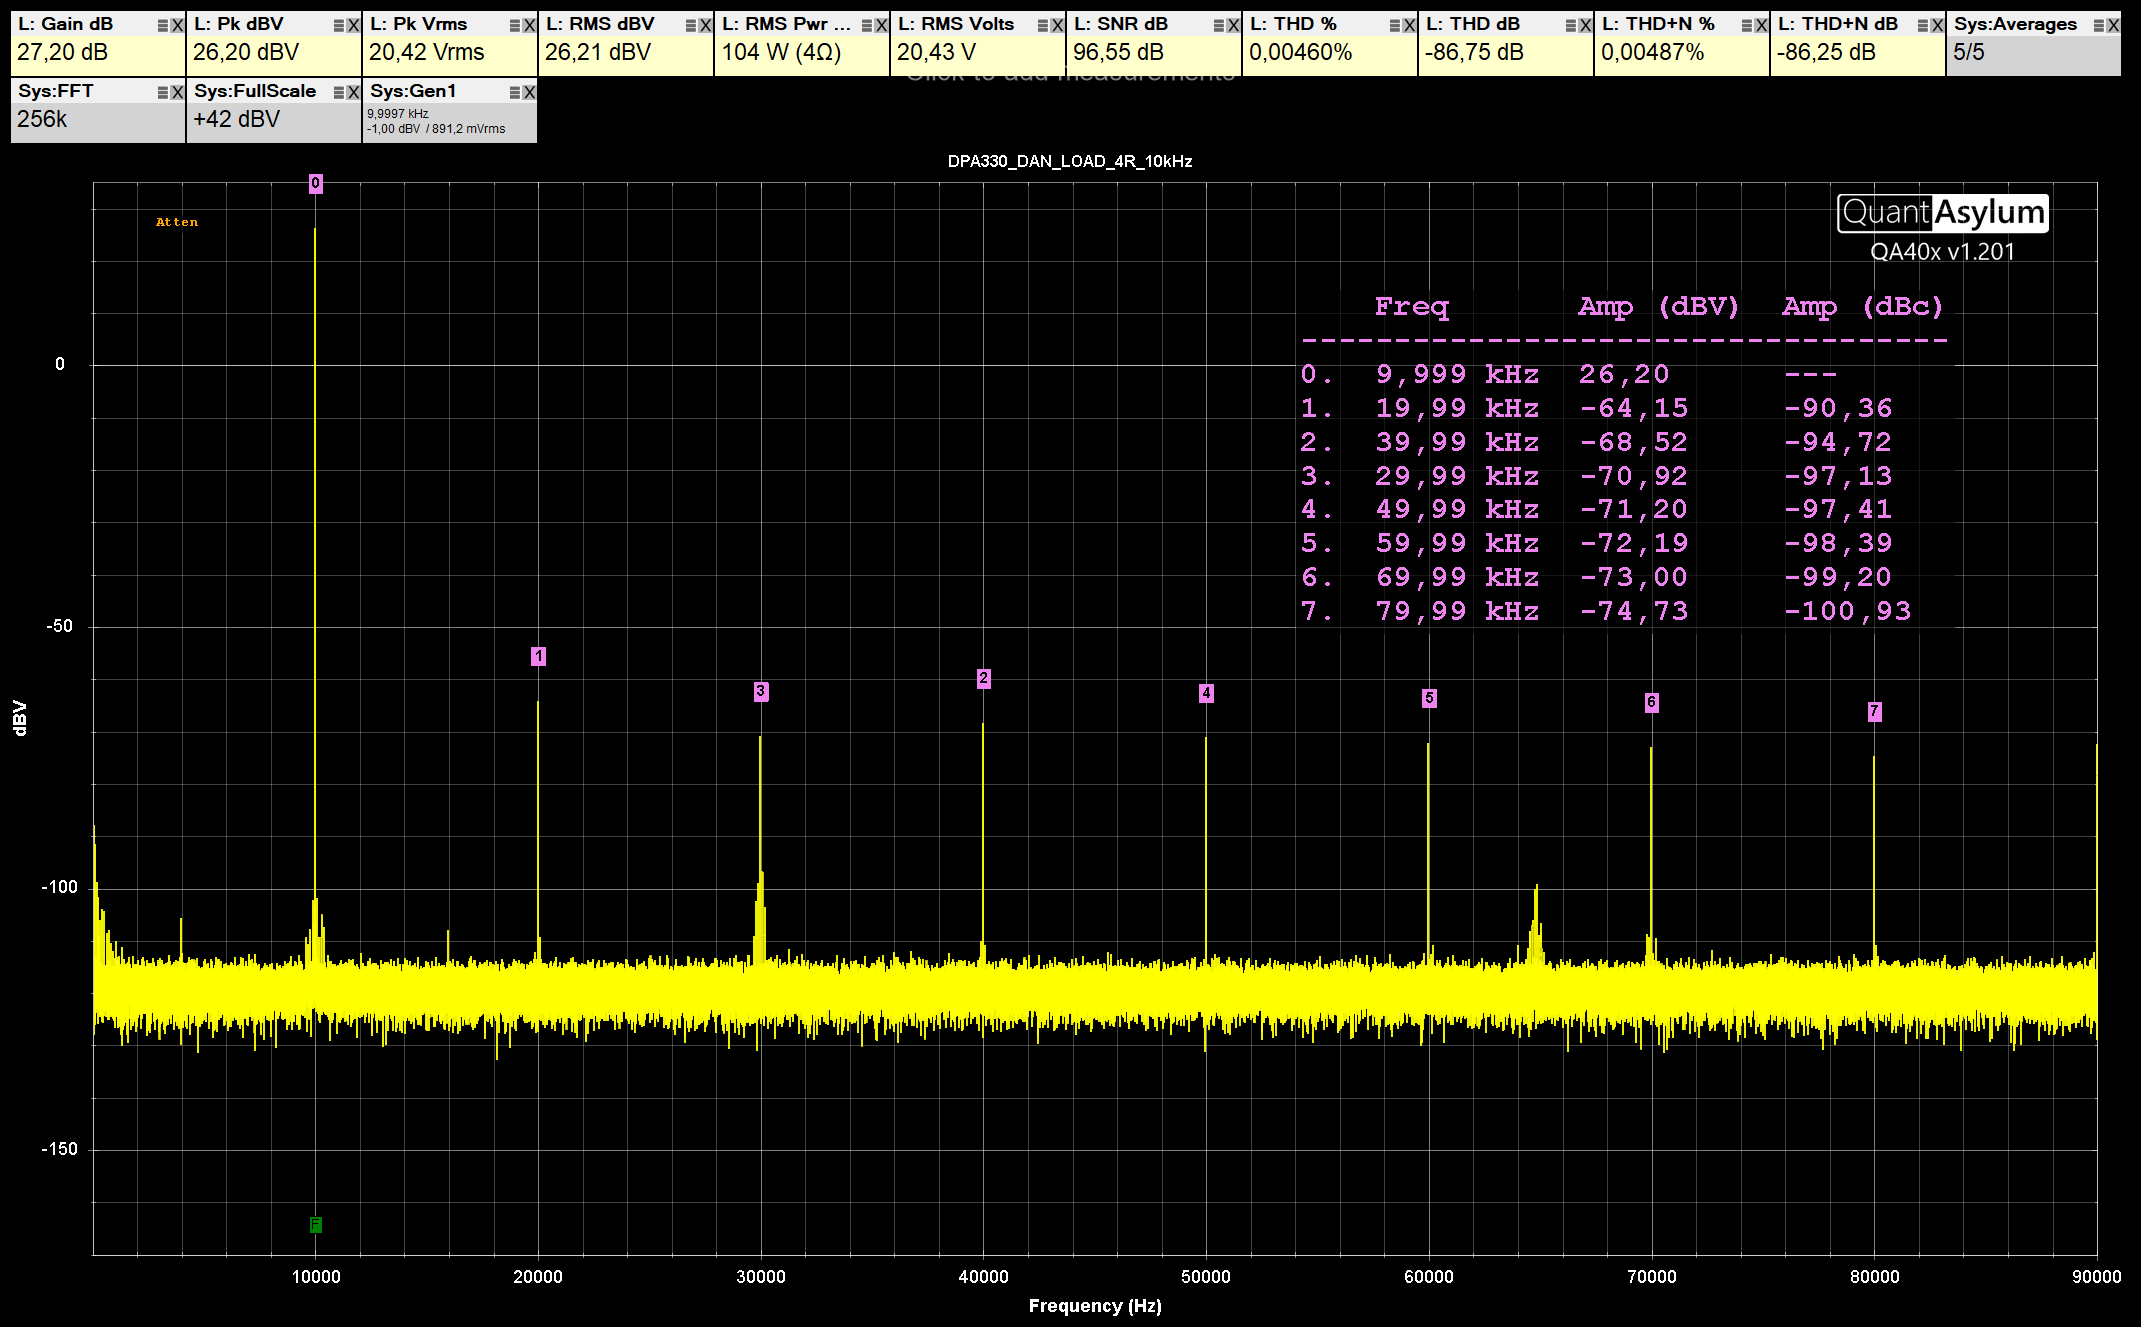Open the menu icon on L: RMS dBV tile
This screenshot has width=2141, height=1327.
point(691,25)
